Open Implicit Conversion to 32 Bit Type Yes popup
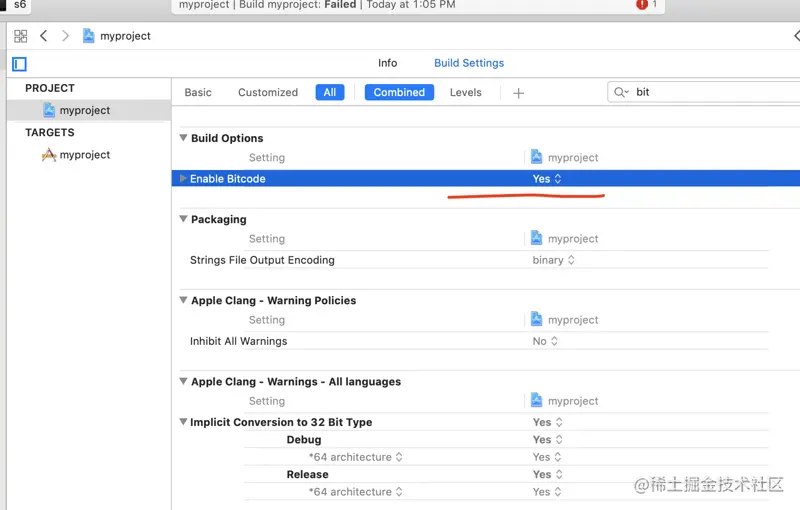 point(547,422)
